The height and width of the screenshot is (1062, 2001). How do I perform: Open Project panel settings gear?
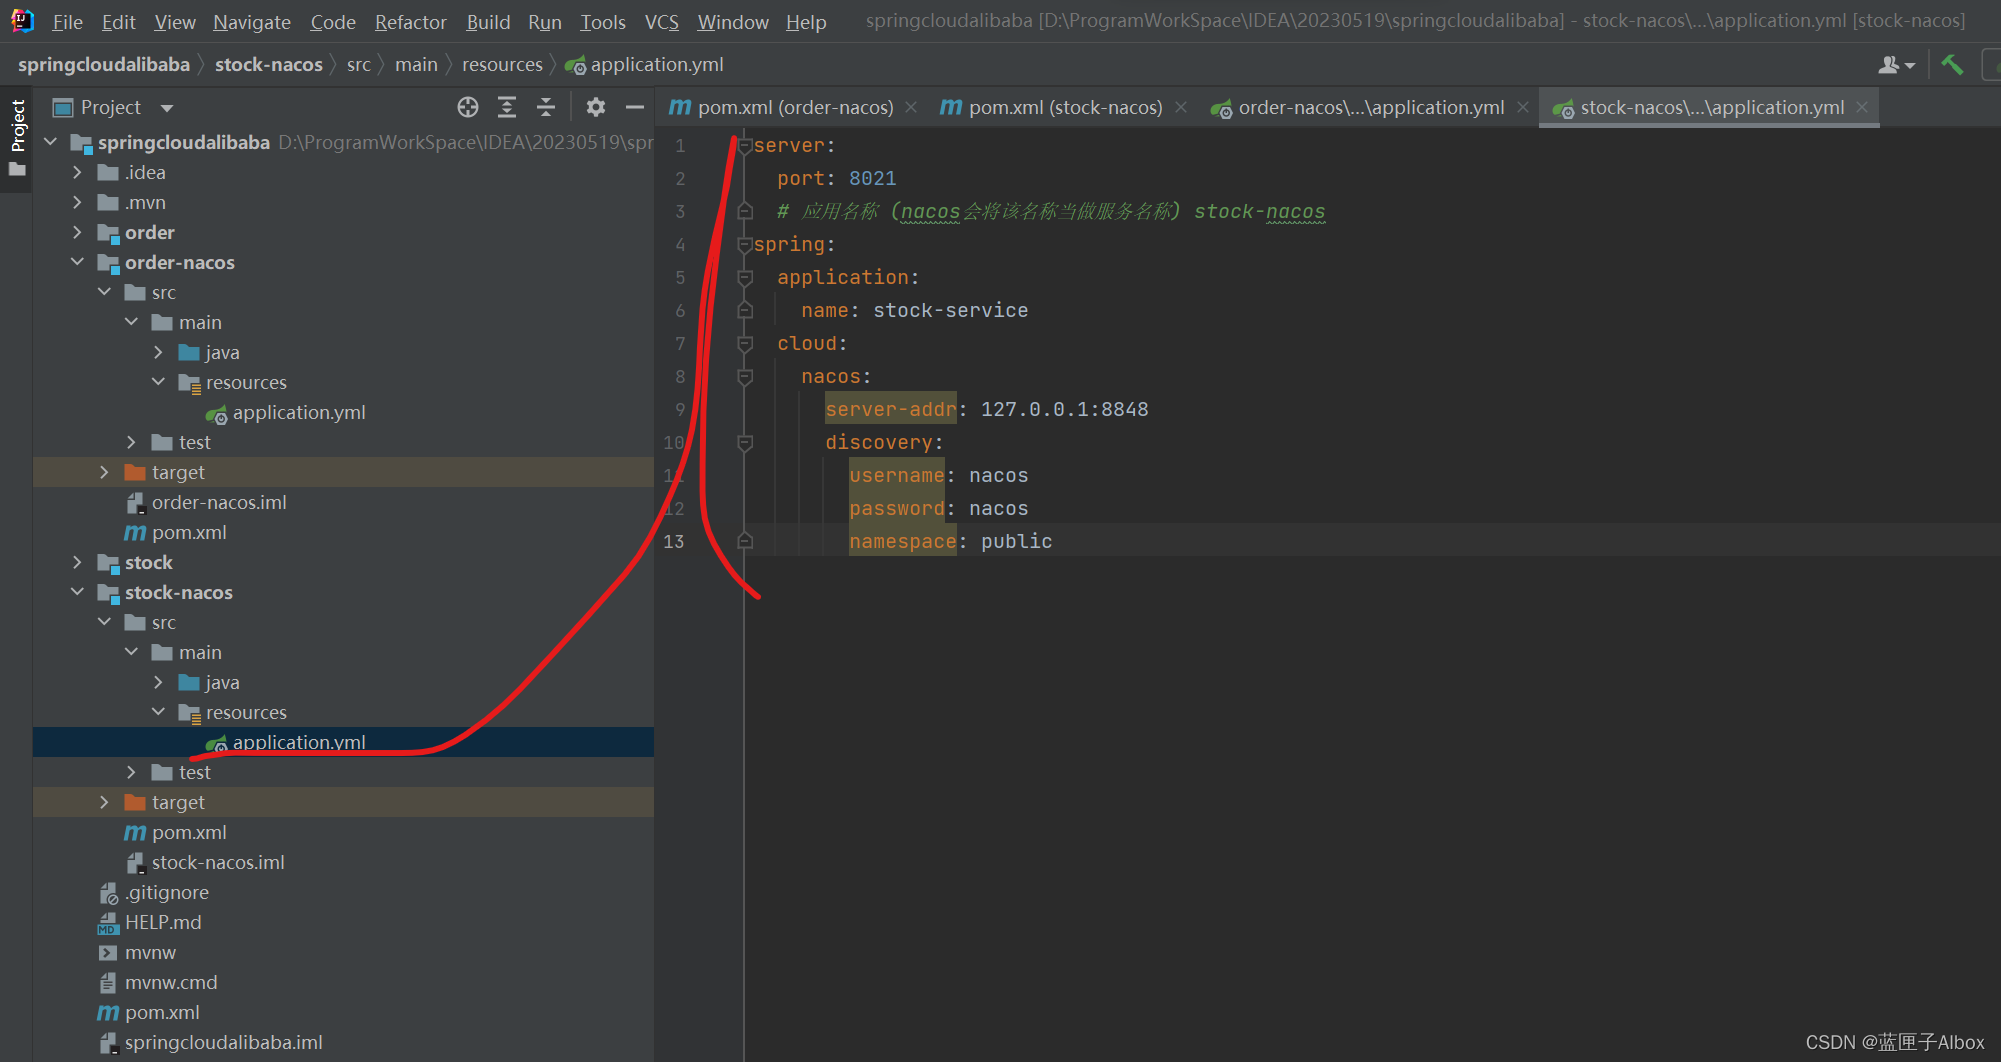click(x=596, y=107)
